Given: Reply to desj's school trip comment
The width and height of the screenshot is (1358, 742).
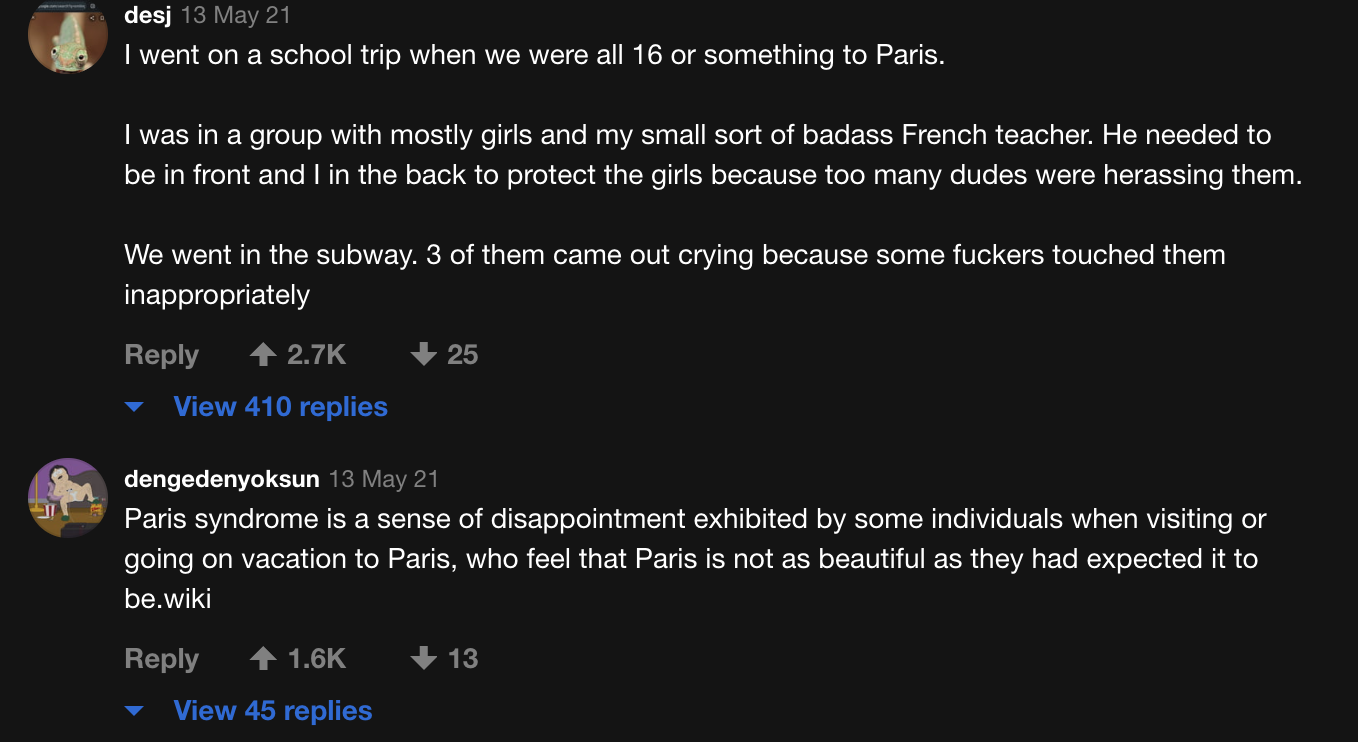Looking at the screenshot, I should click(x=161, y=355).
